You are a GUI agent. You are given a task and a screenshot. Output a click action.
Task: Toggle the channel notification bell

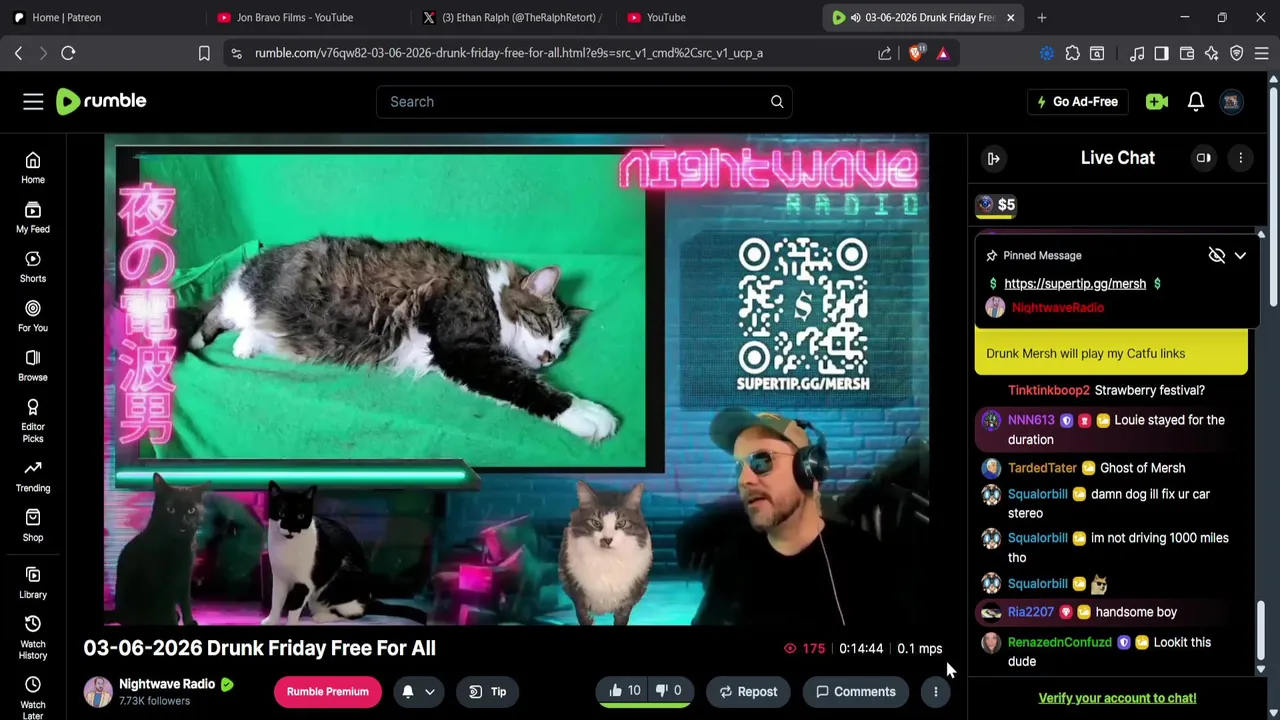point(408,691)
